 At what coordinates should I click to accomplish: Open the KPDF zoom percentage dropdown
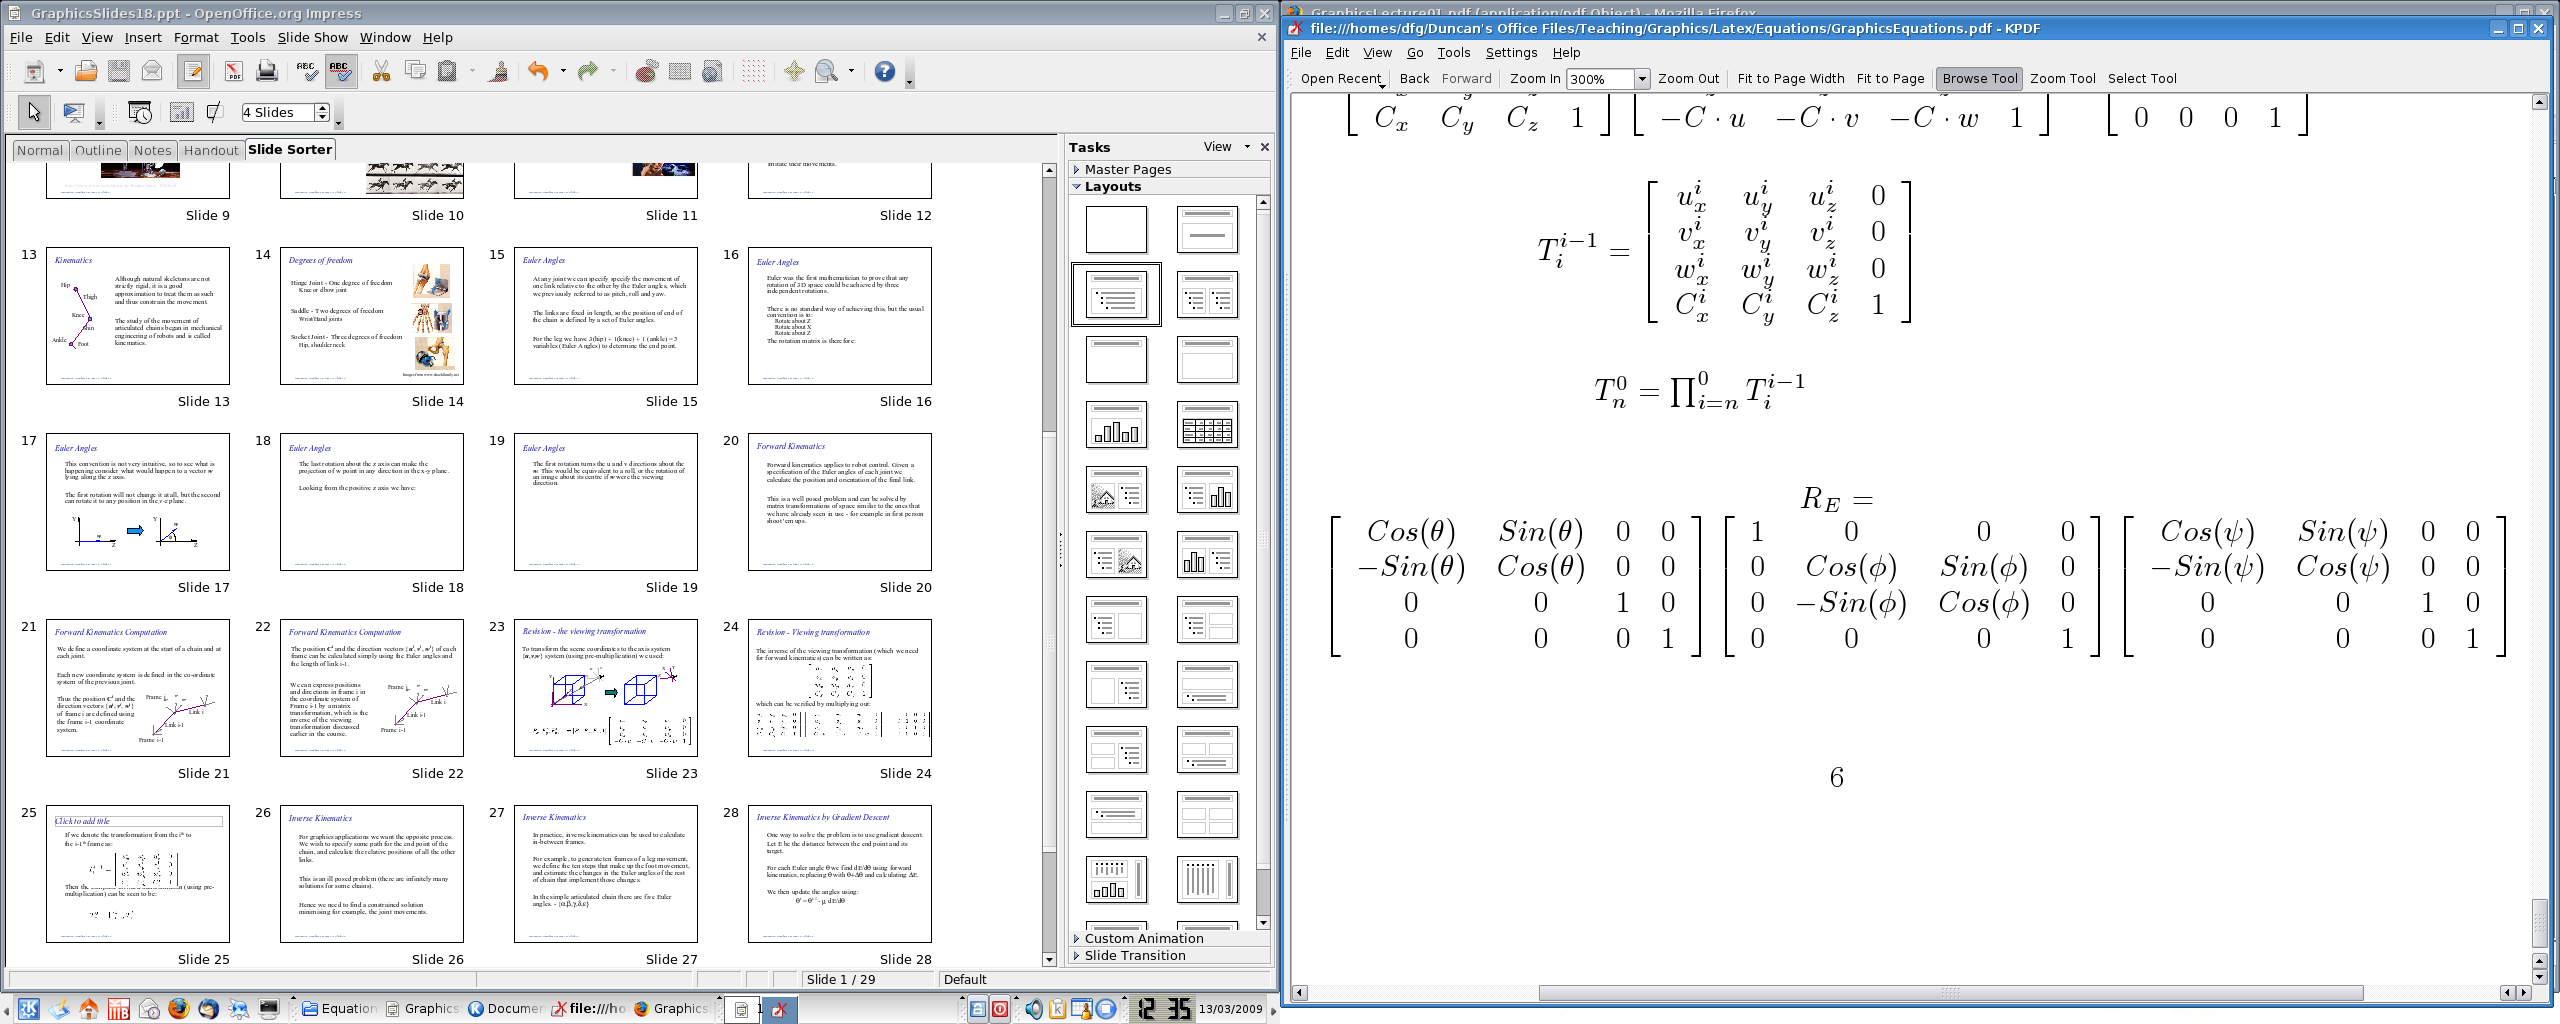pos(1641,79)
